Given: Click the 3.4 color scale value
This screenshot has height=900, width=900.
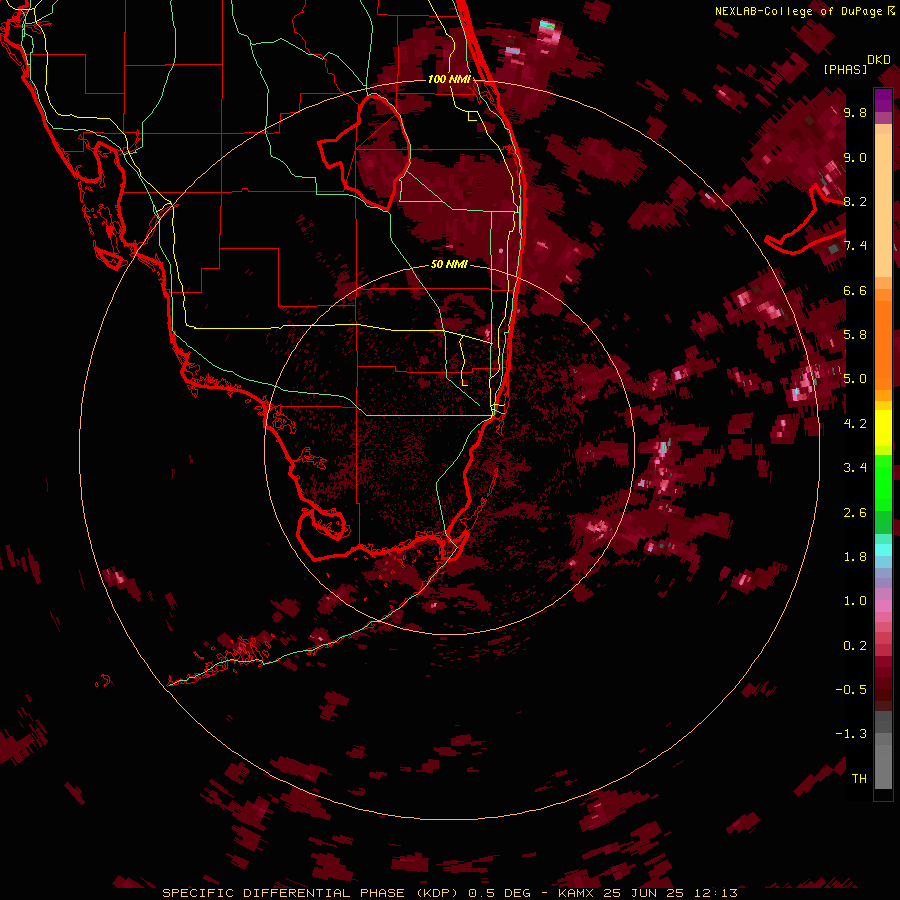Looking at the screenshot, I should tap(855, 468).
